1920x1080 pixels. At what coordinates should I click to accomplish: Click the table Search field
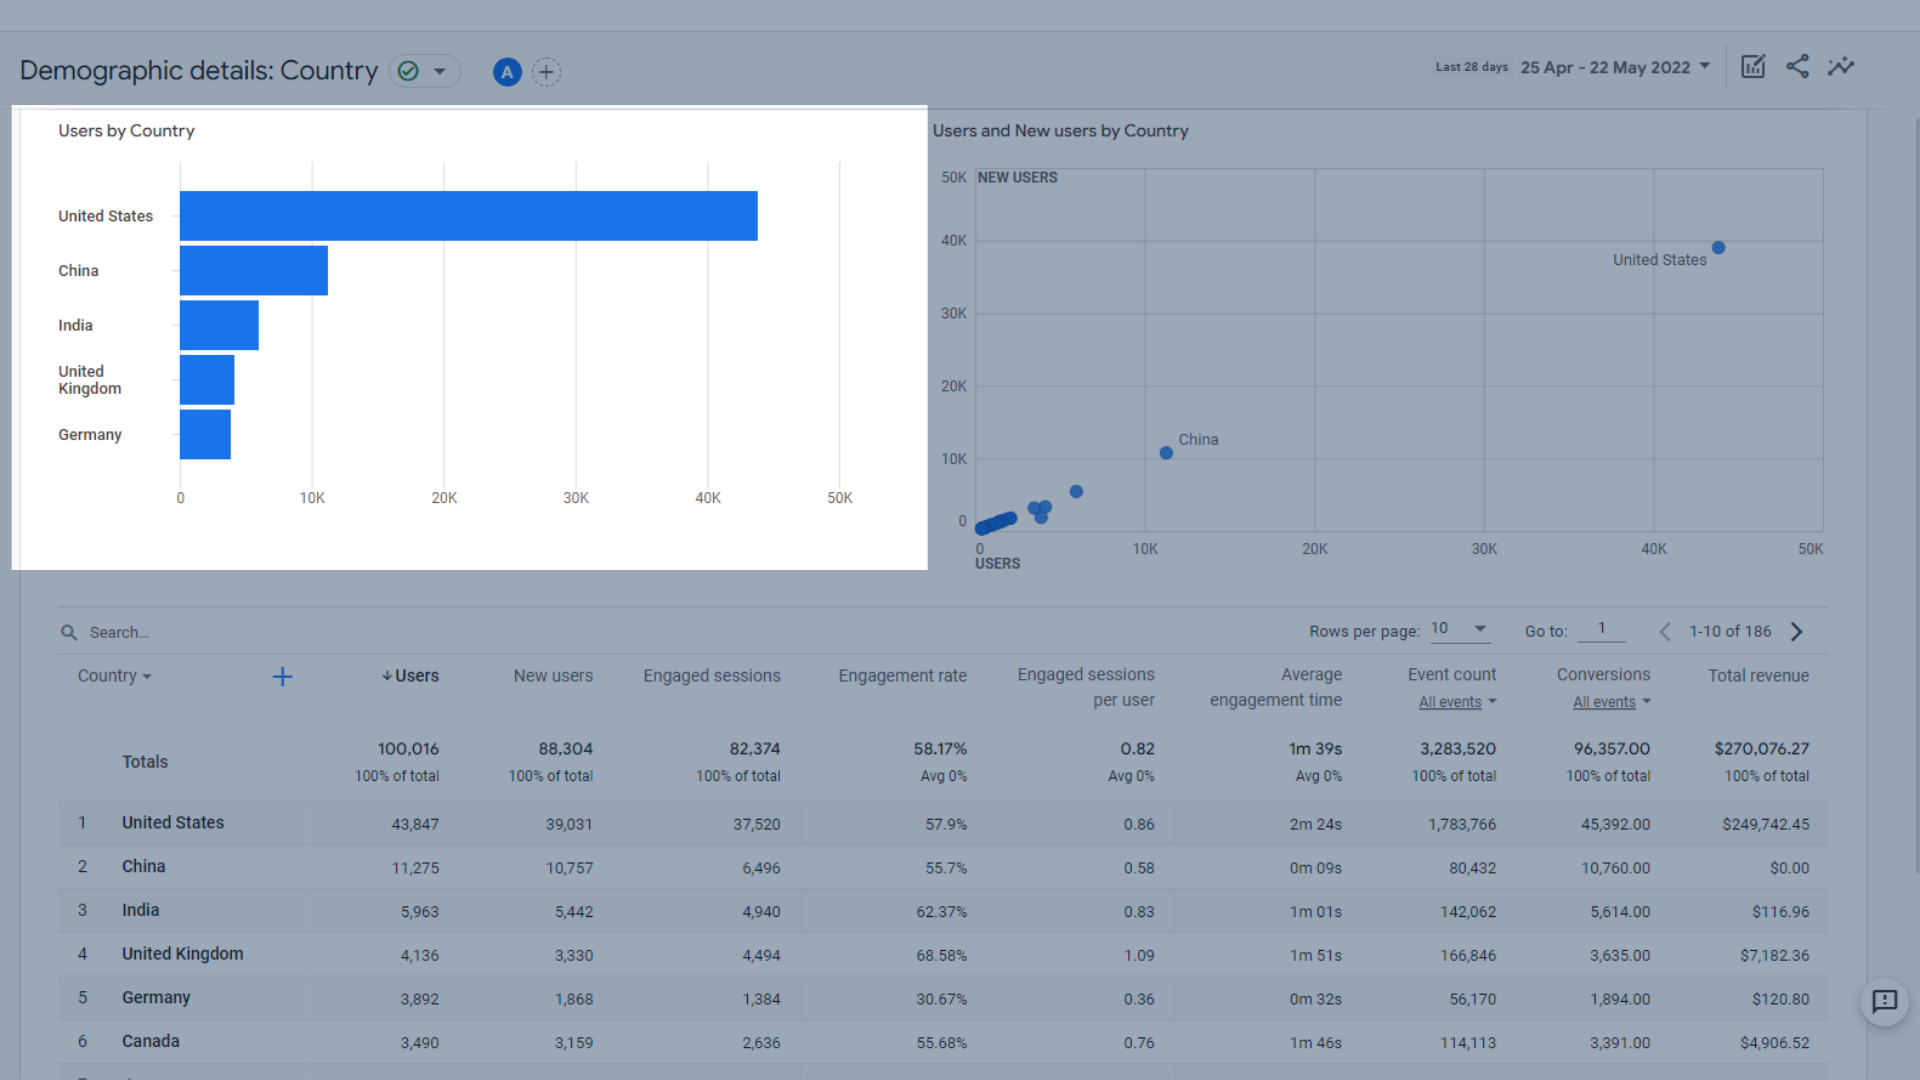[x=120, y=632]
